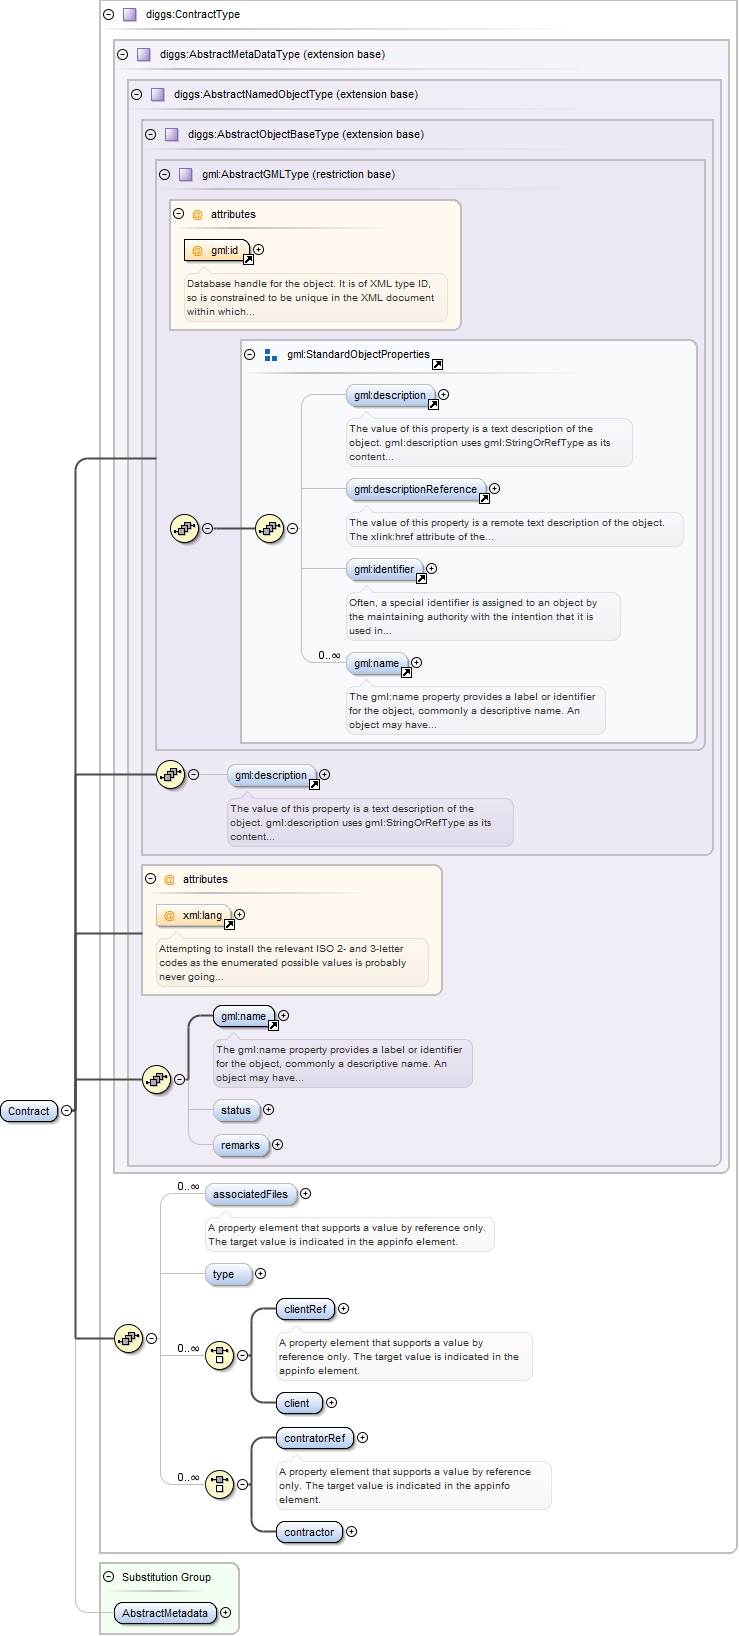Expand the type element plus button
739x1636 pixels.
pos(261,1274)
